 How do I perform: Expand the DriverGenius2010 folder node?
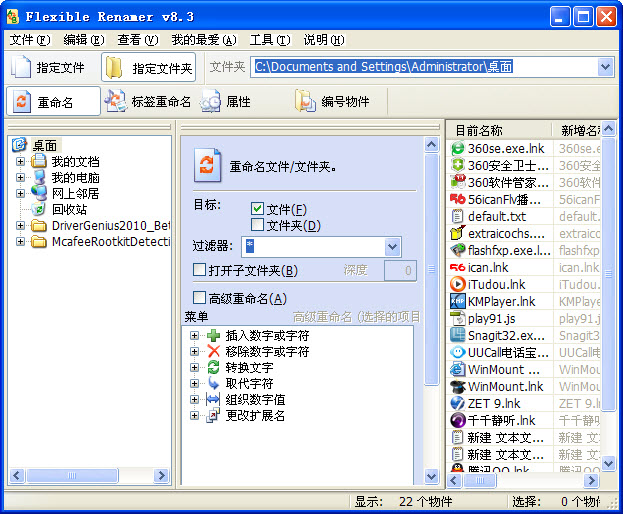[20, 225]
